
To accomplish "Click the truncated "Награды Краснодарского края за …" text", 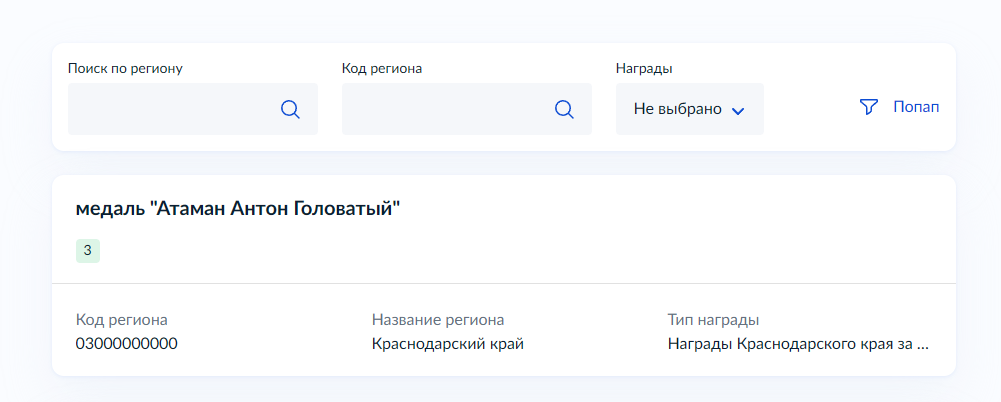I will tap(798, 344).
